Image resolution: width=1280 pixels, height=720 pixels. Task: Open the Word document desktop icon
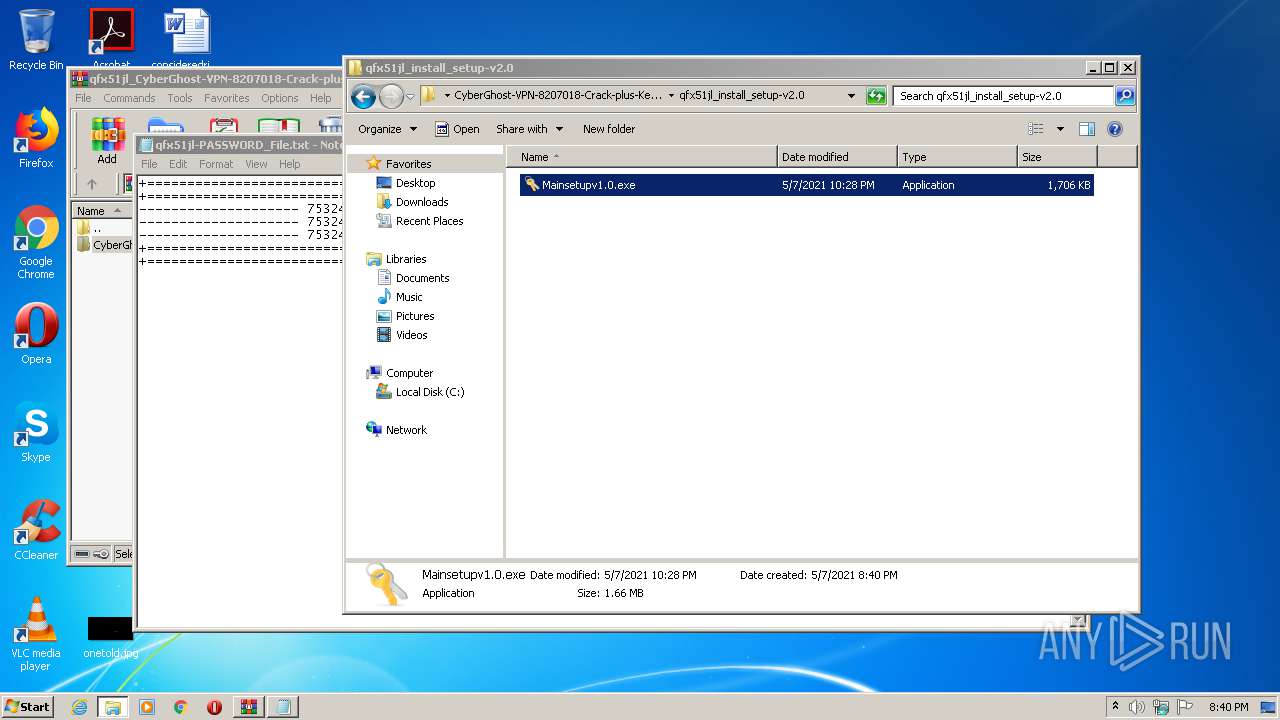coord(186,38)
